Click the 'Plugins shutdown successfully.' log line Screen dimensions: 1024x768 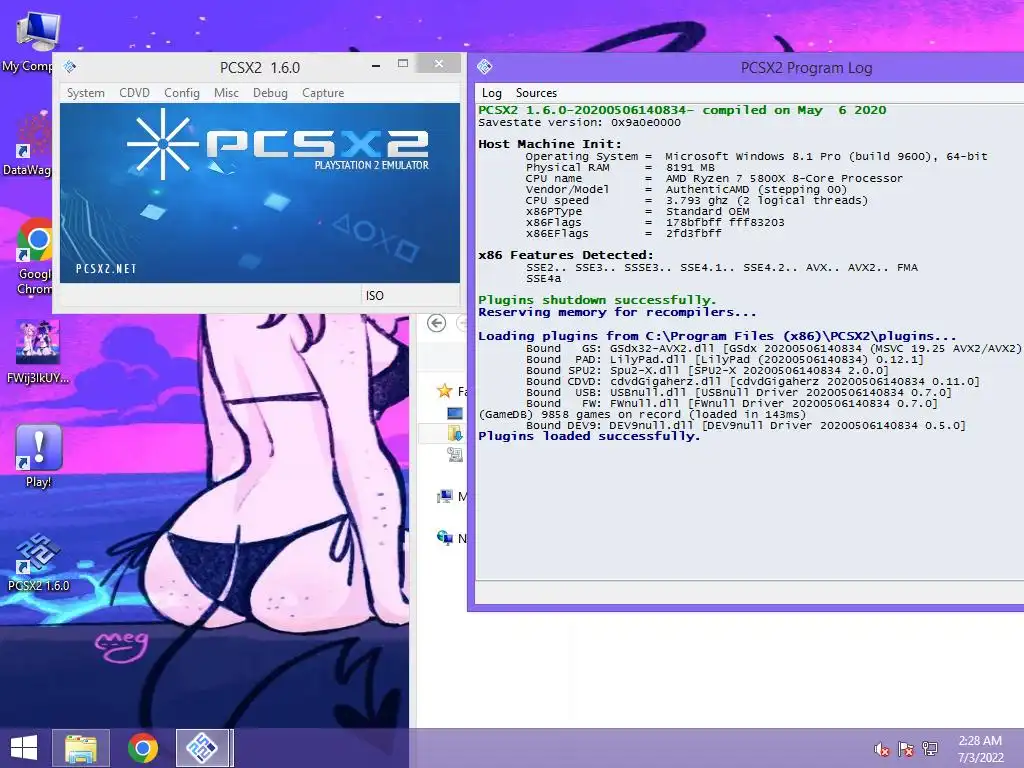pyautogui.click(x=597, y=300)
